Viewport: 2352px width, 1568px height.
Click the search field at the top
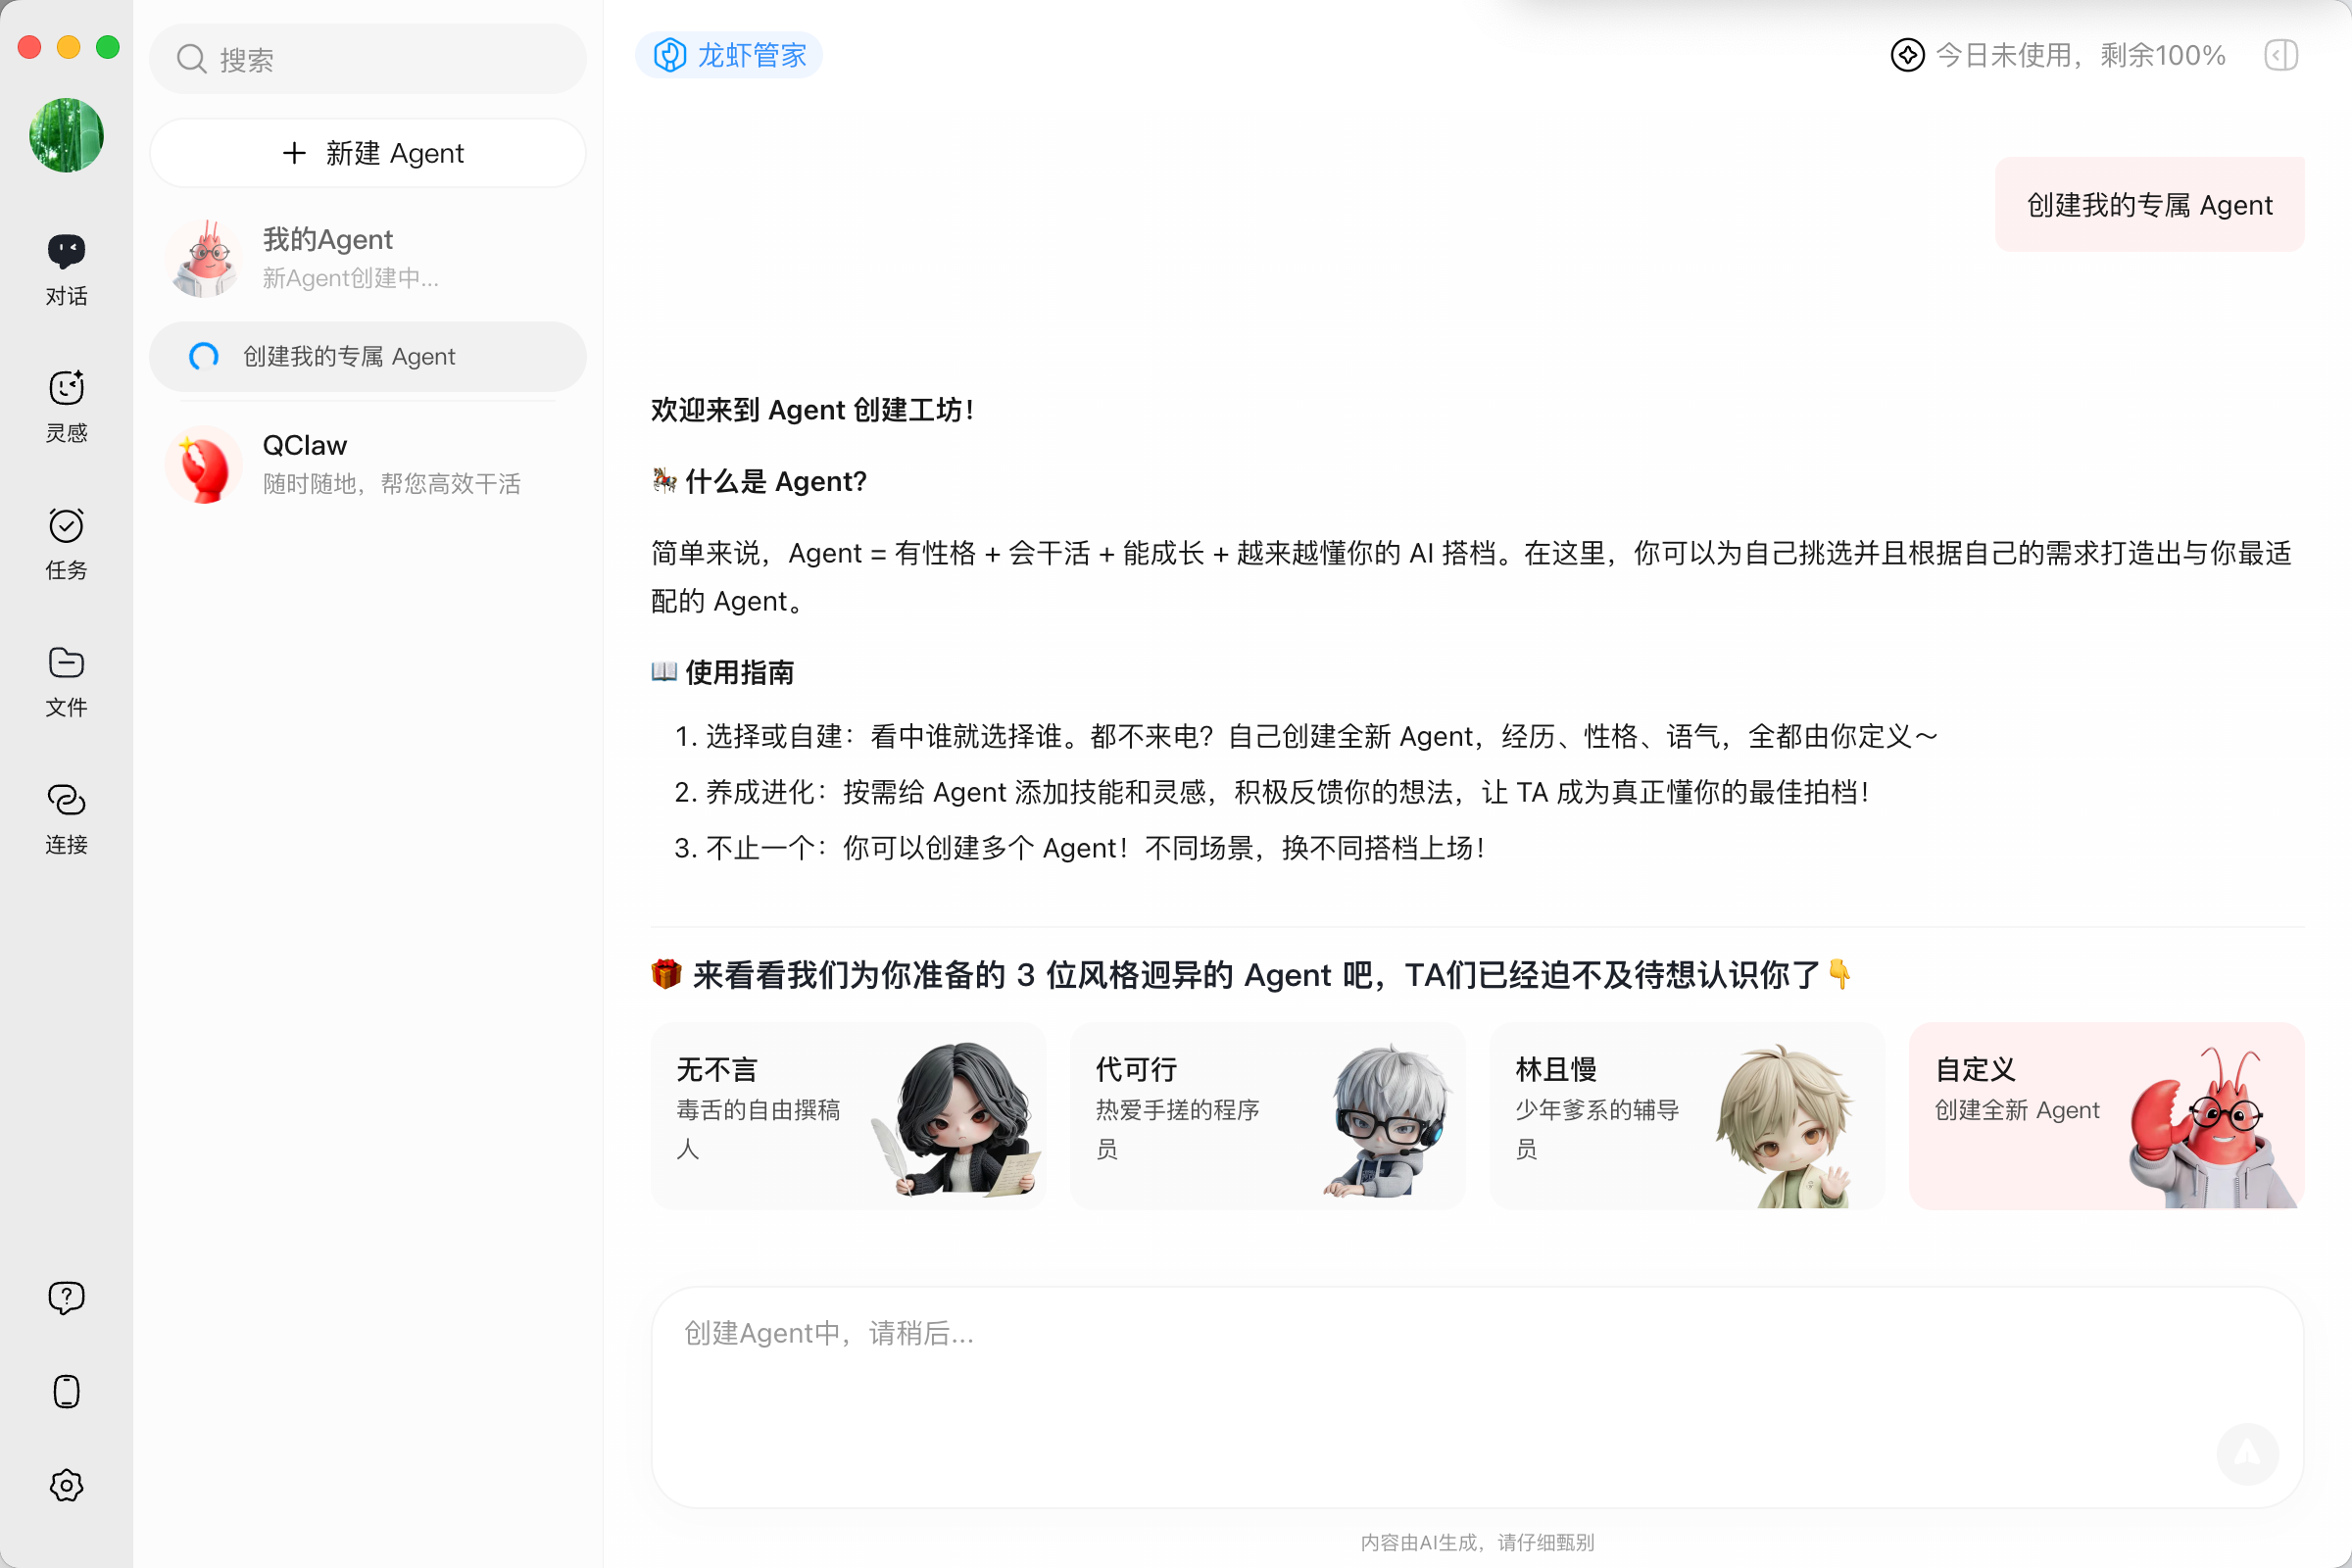click(x=368, y=60)
